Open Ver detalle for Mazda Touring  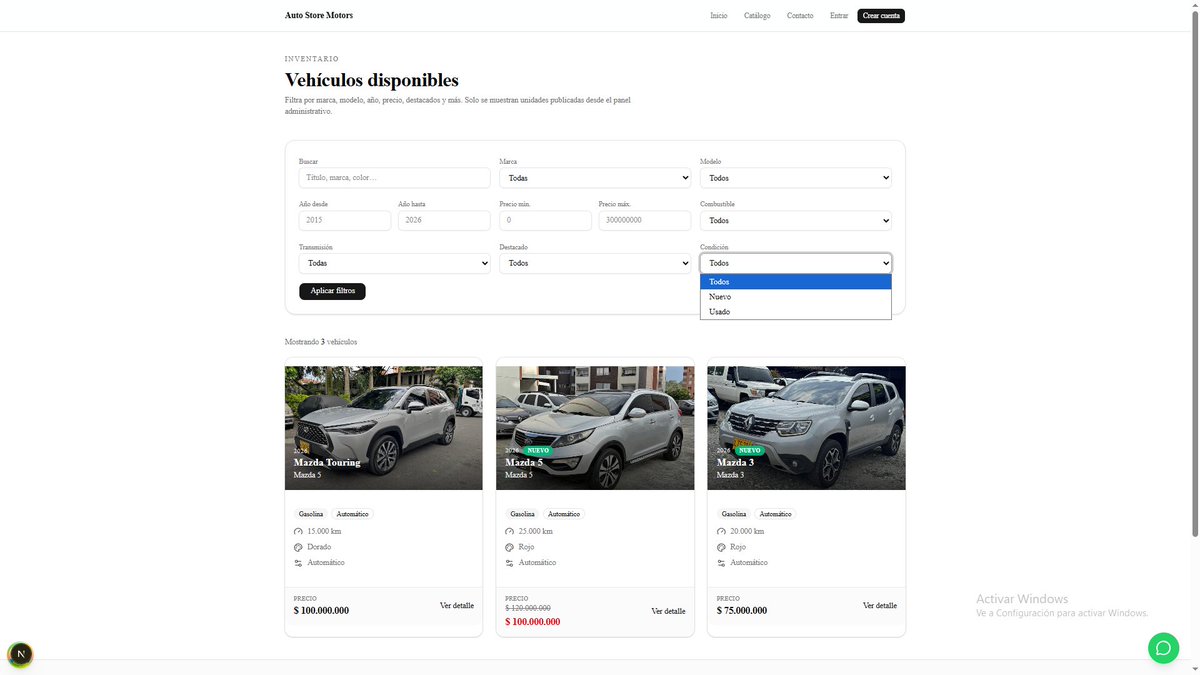[457, 606]
